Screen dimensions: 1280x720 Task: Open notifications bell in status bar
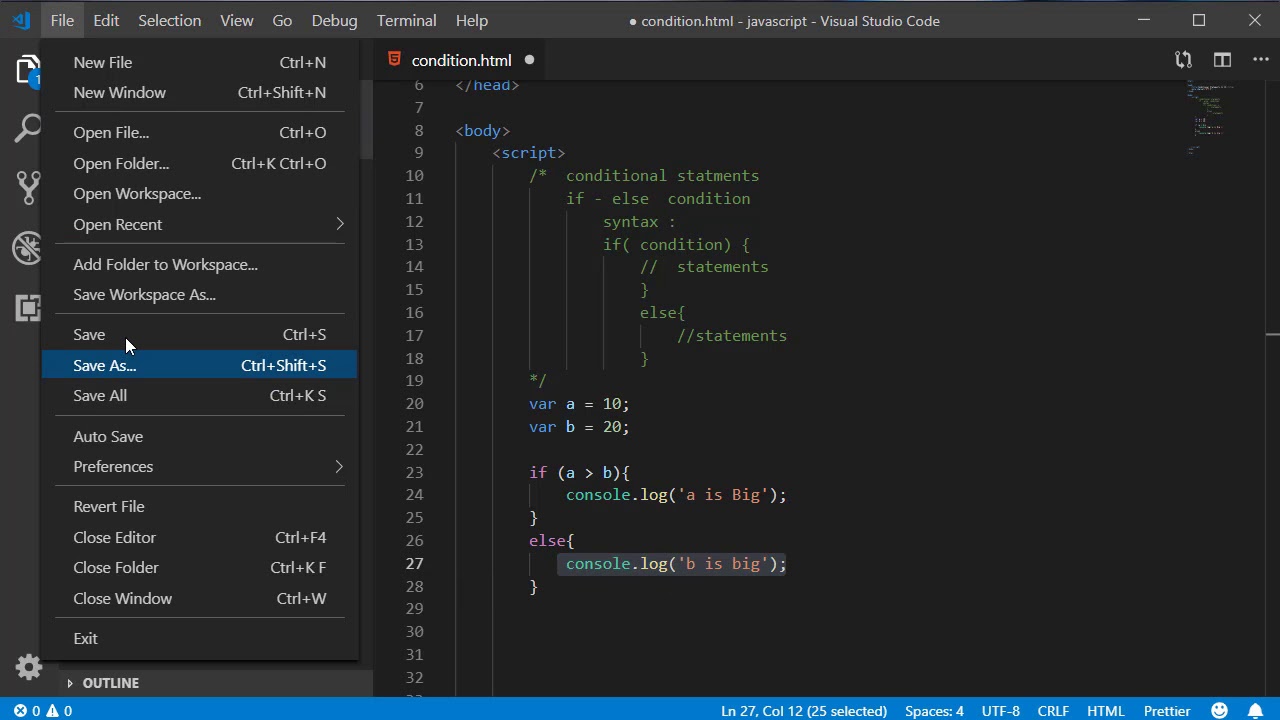(x=1256, y=711)
